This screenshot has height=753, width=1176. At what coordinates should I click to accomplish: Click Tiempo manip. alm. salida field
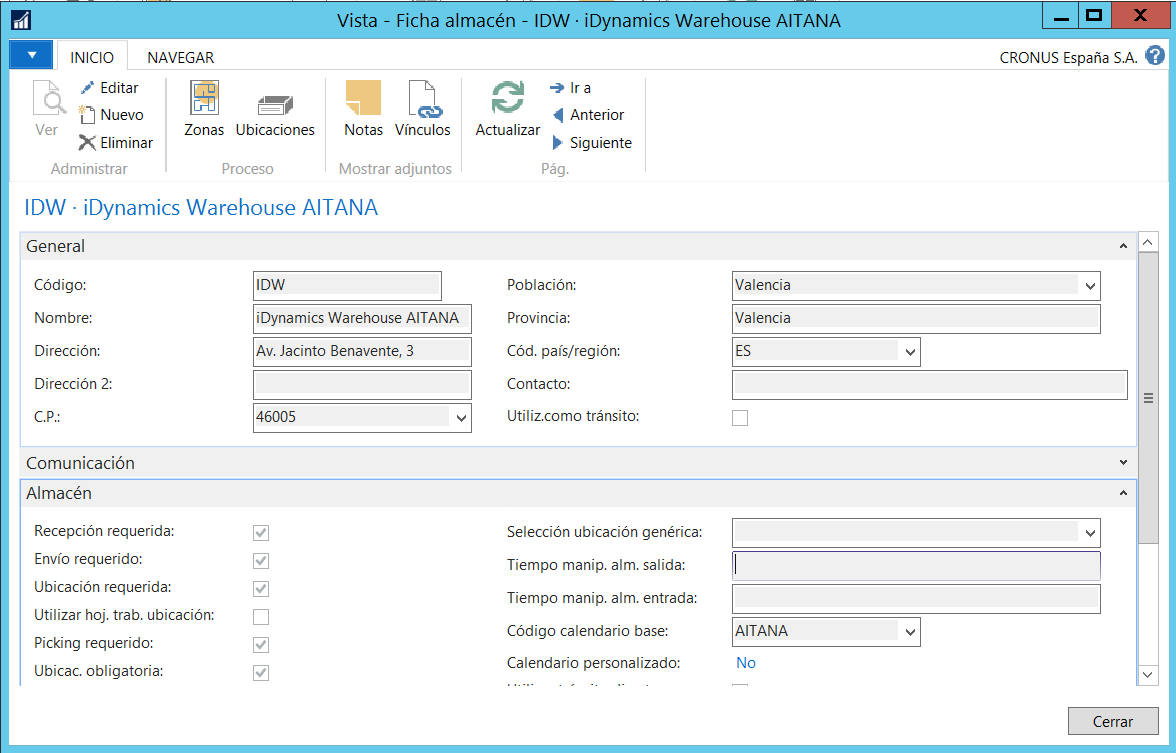click(x=916, y=566)
